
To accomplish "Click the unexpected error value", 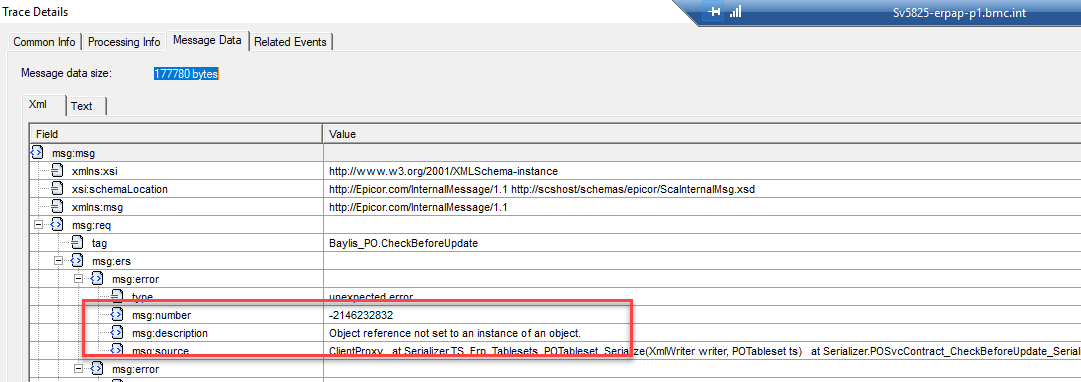I will [371, 296].
